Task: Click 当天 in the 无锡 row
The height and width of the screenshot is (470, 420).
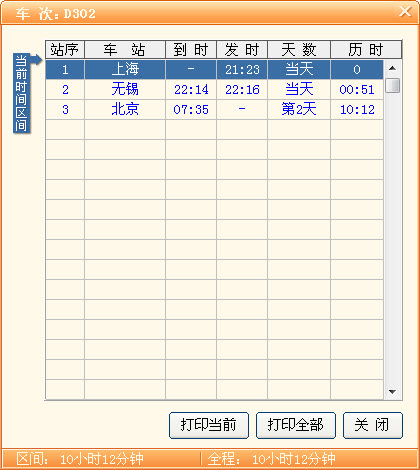Action: pyautogui.click(x=299, y=89)
